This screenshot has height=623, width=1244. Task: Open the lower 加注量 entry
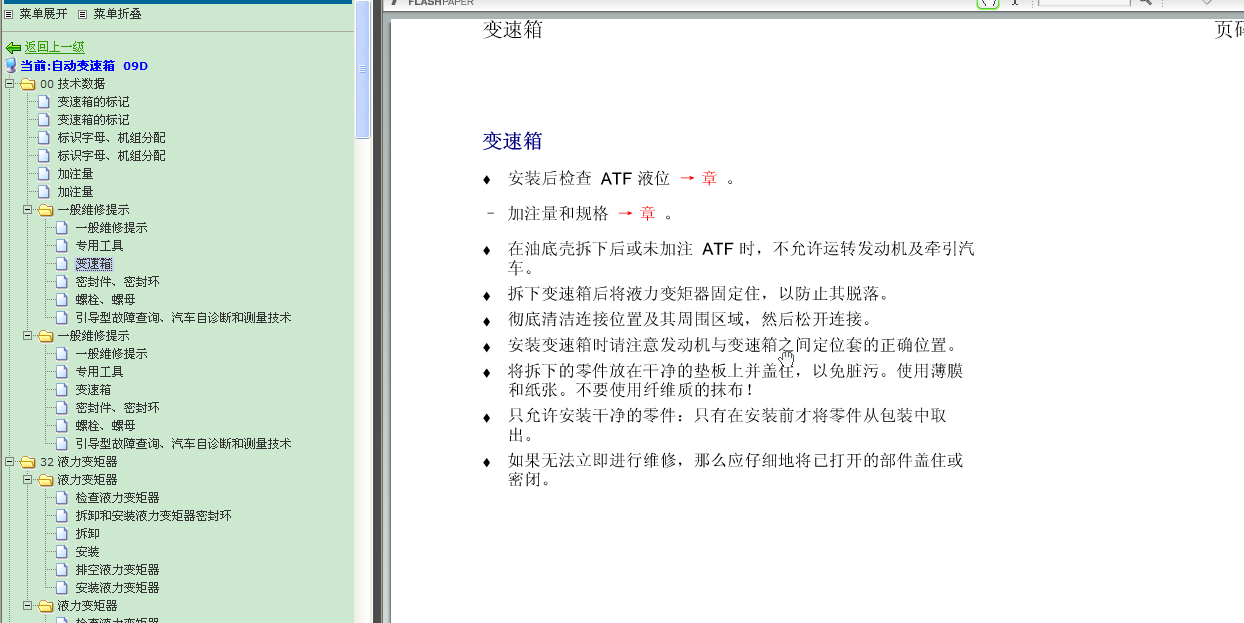coord(75,192)
